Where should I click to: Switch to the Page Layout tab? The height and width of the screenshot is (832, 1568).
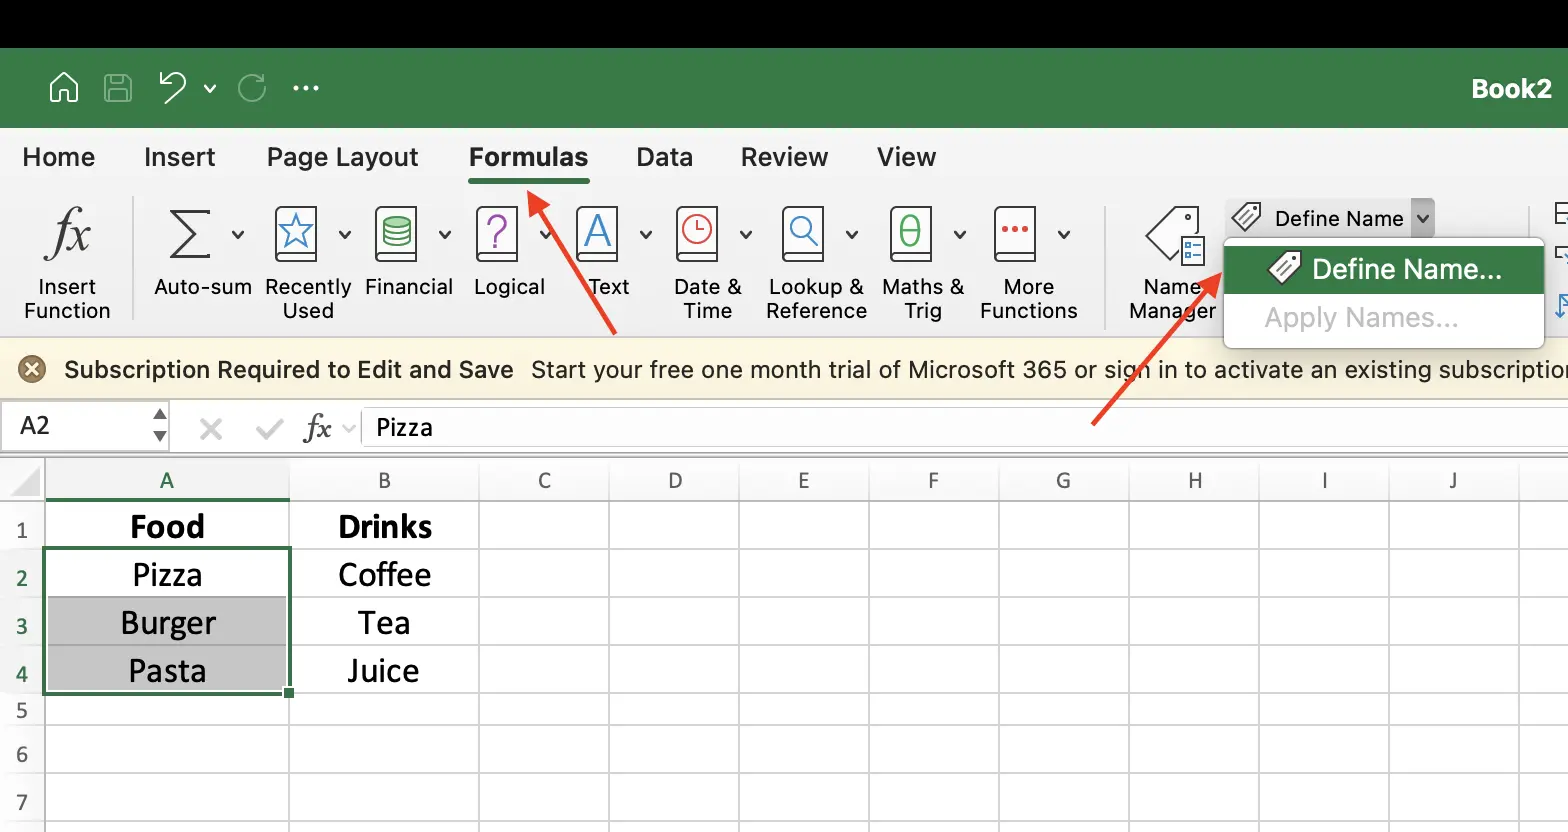pos(342,157)
